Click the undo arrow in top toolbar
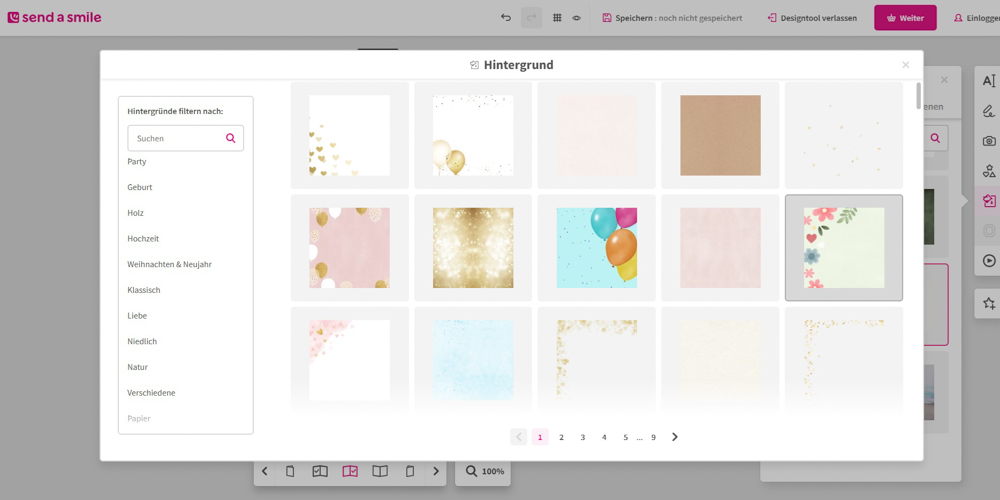Screen dimensions: 1000x500 coord(506,18)
